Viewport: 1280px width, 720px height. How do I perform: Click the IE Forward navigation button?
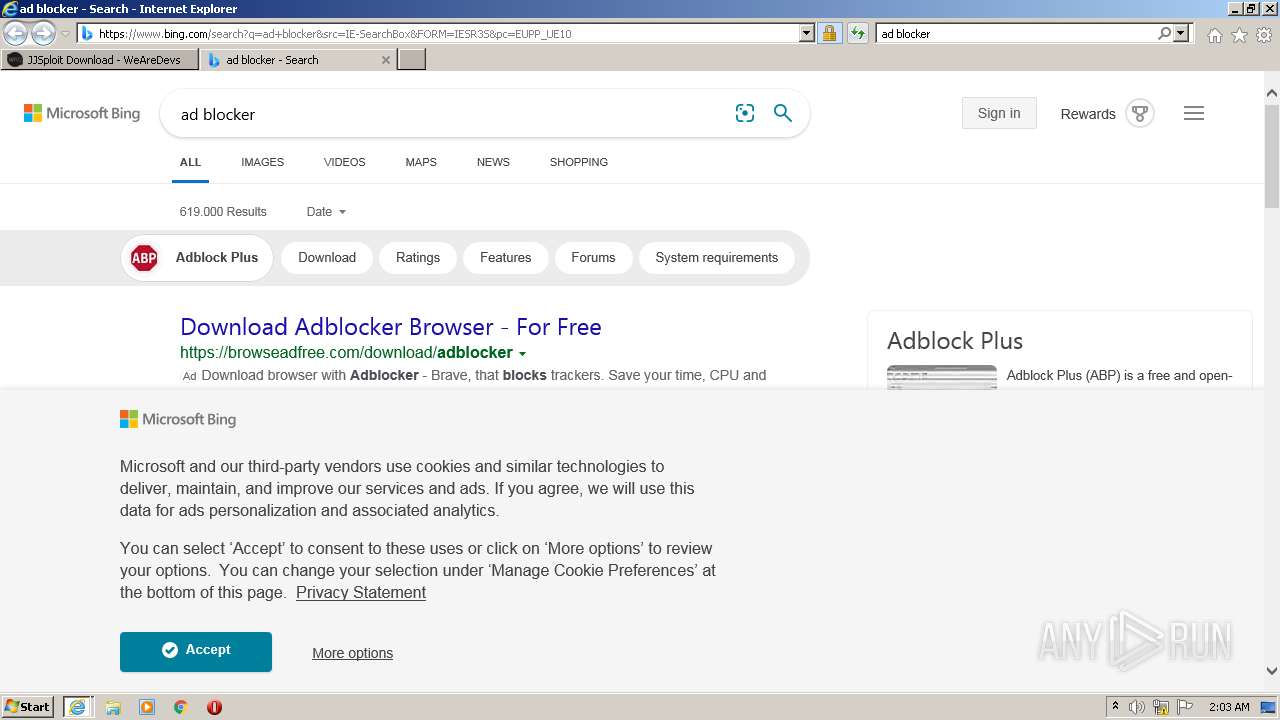click(43, 33)
